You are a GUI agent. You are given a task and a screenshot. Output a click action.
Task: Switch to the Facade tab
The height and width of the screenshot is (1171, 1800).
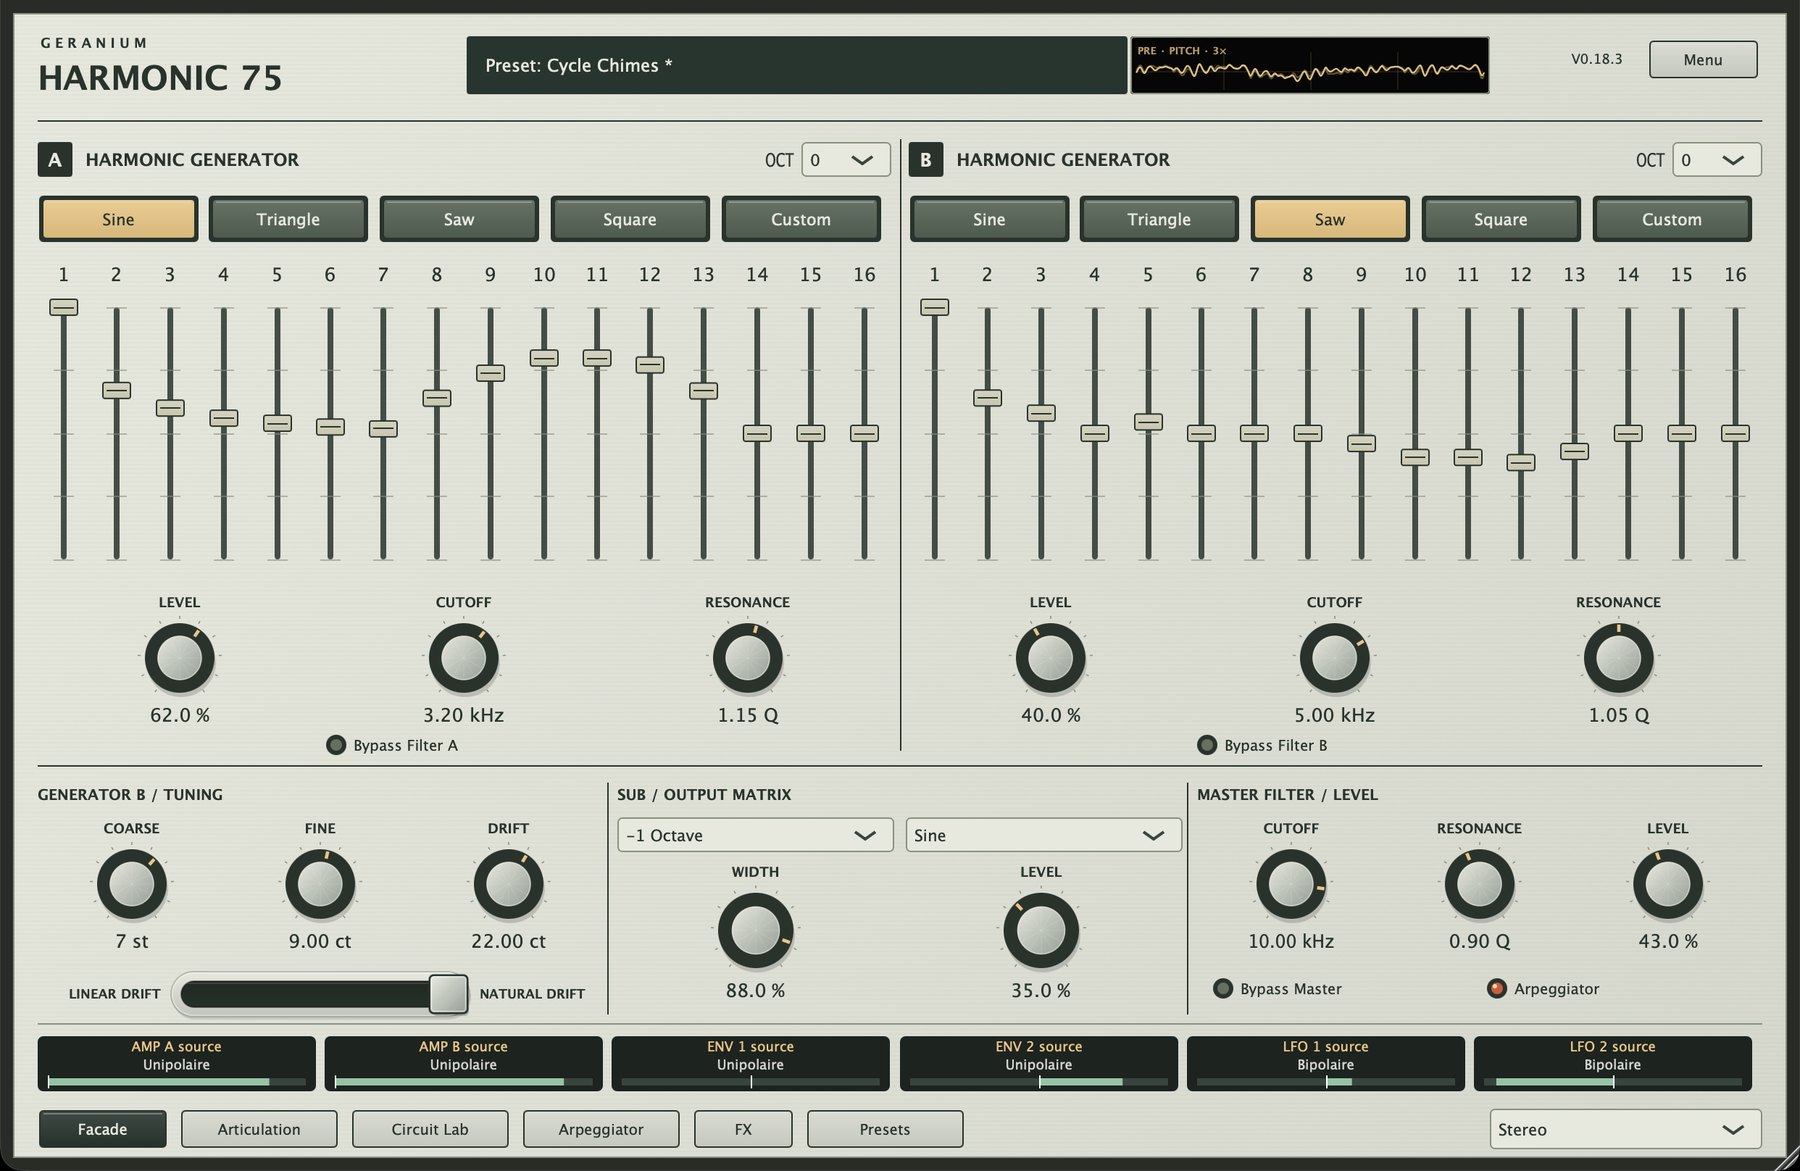[x=103, y=1129]
